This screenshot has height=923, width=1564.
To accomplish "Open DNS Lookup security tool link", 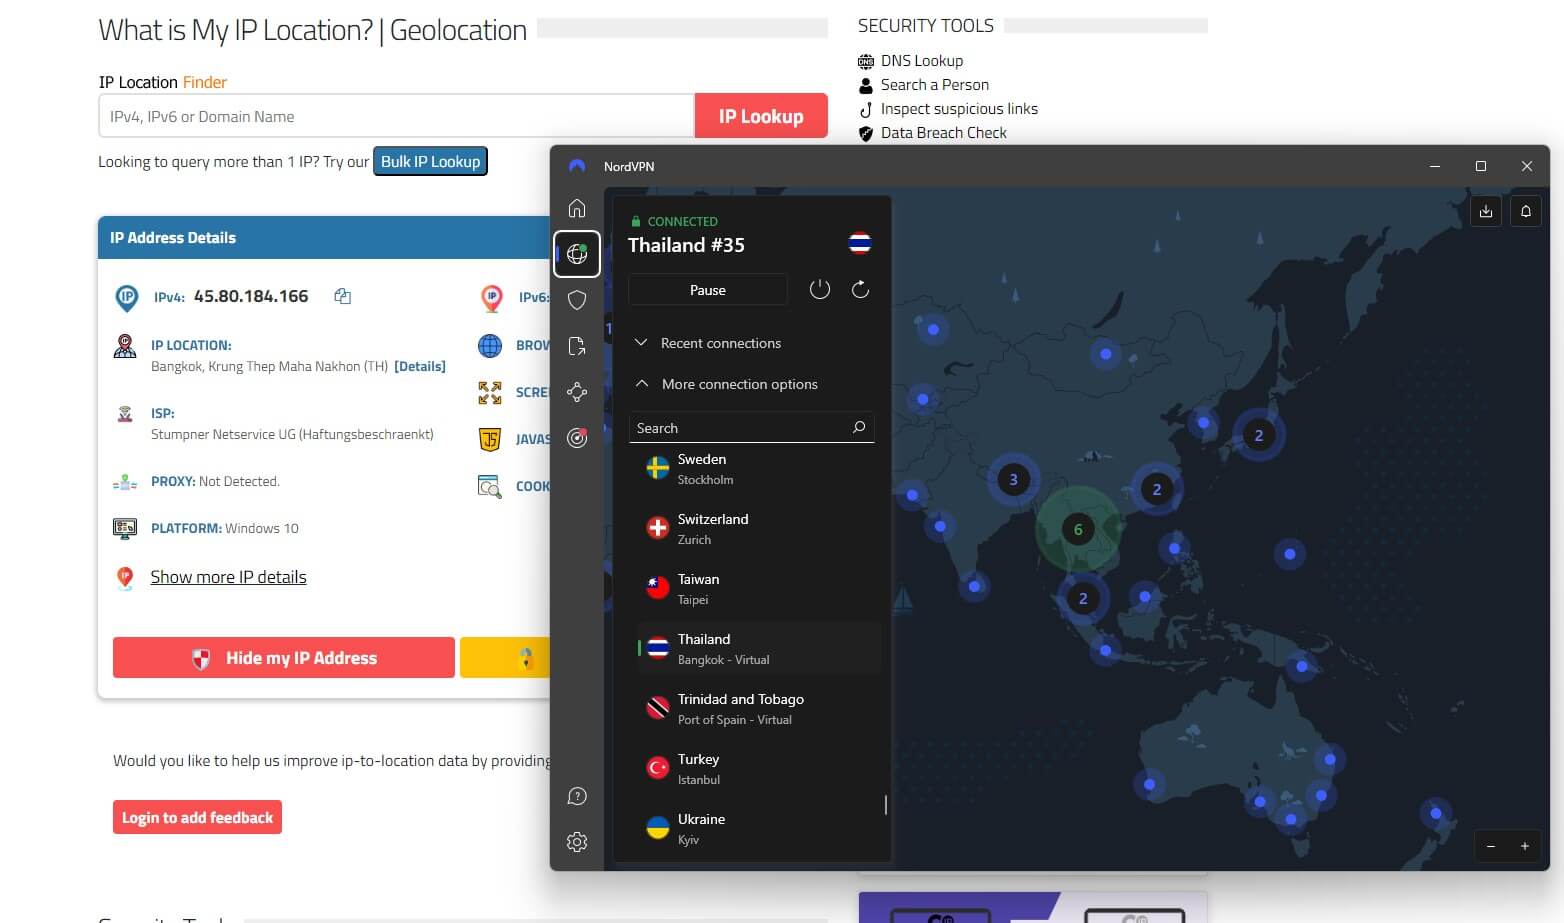I will click(x=921, y=61).
